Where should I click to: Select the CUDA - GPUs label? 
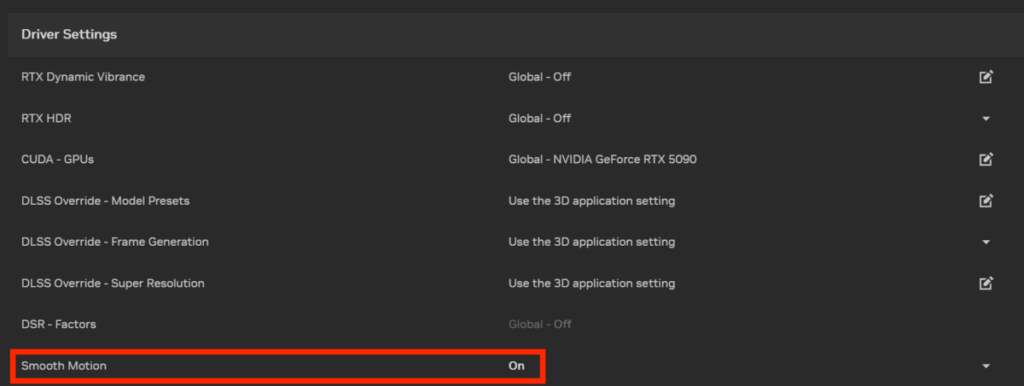tap(57, 159)
